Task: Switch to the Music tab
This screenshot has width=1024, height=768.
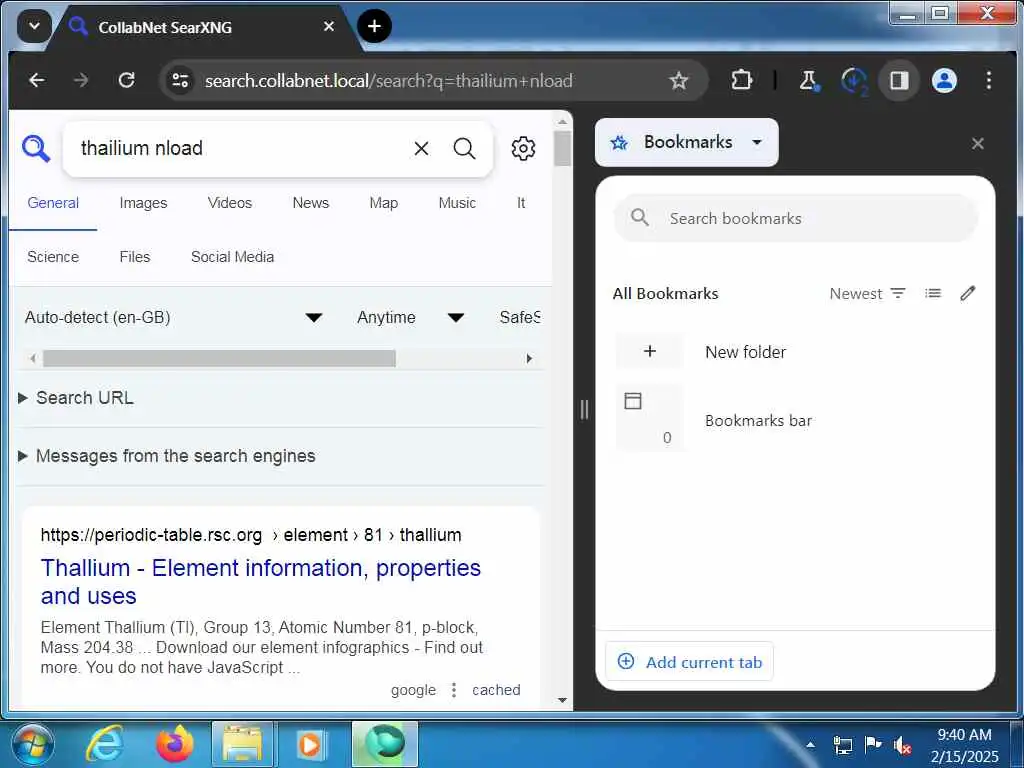Action: pyautogui.click(x=457, y=203)
